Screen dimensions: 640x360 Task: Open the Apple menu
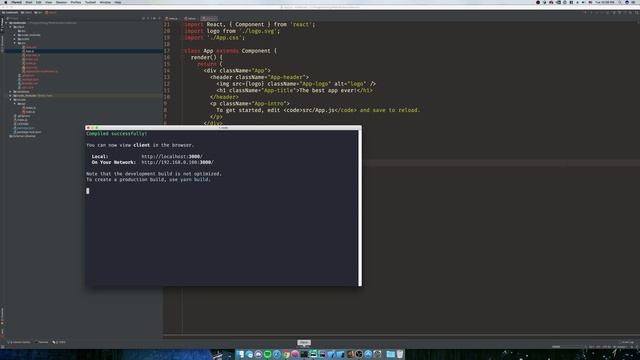[6, 2]
